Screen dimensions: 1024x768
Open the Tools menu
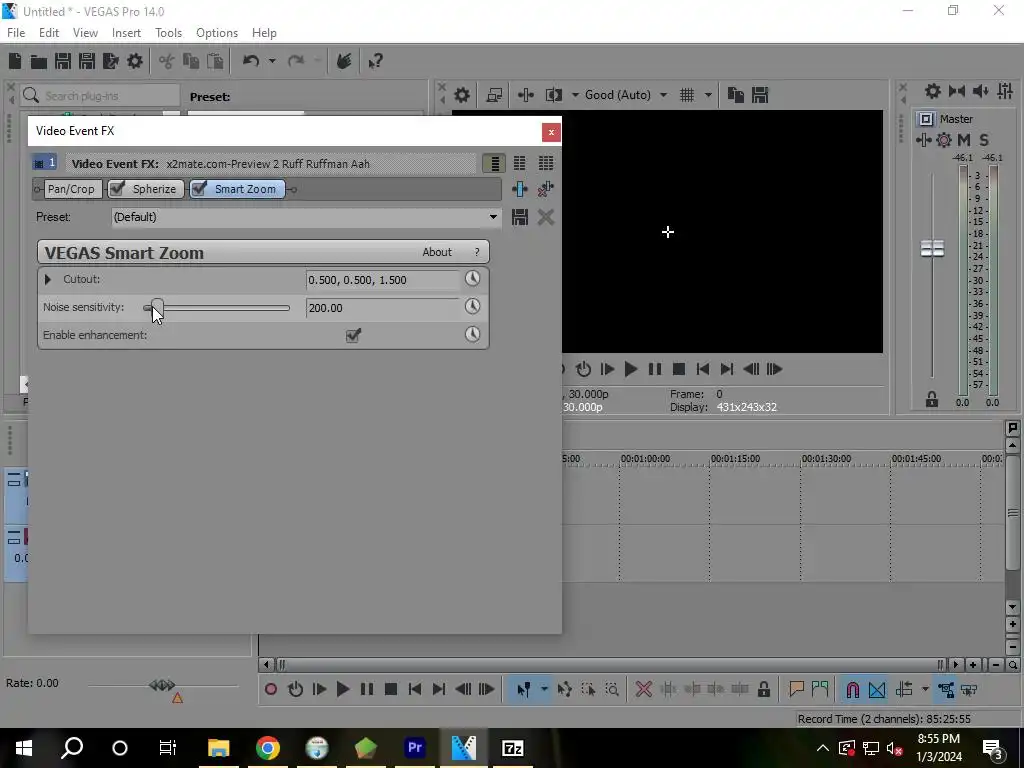coord(168,33)
